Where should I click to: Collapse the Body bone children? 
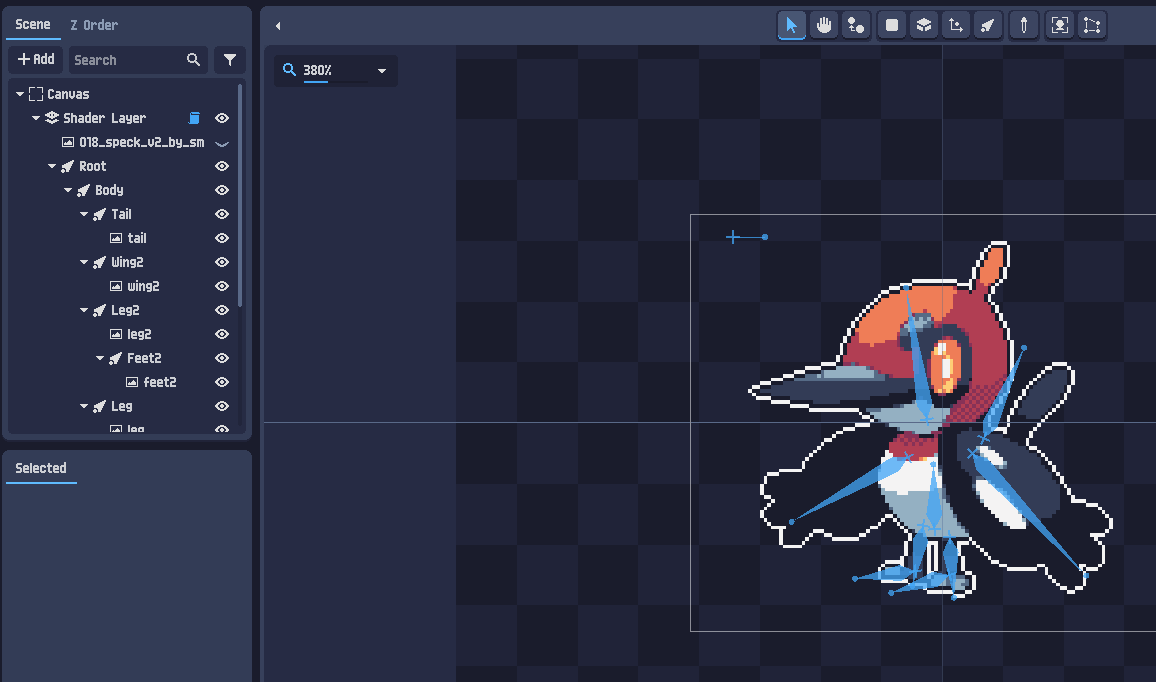click(68, 190)
